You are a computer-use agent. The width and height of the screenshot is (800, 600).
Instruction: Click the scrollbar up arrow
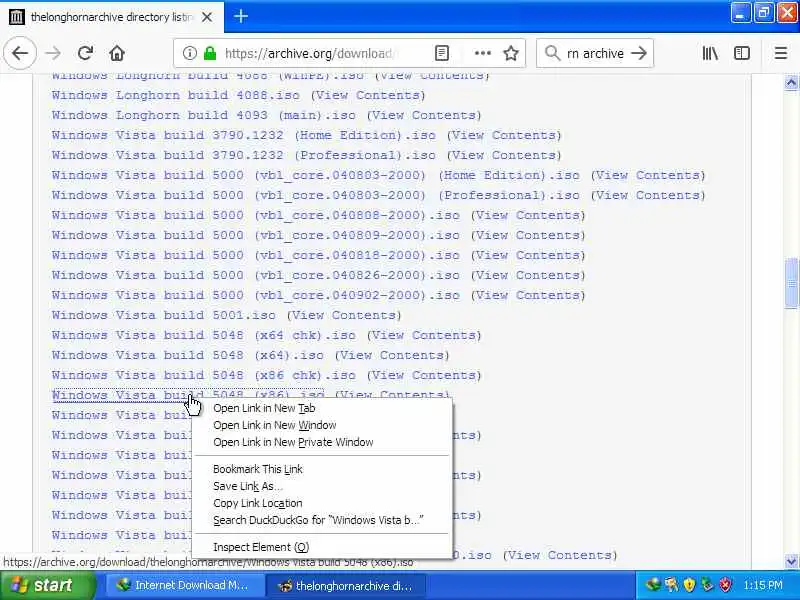coord(791,83)
